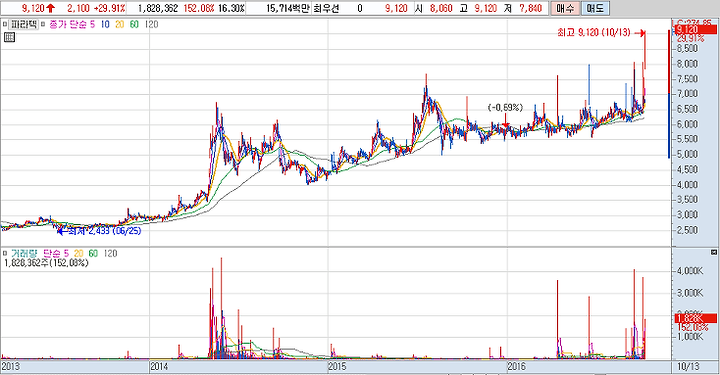Toggle the square before 종가 단순
The width and height of the screenshot is (720, 375).
pyautogui.click(x=43, y=24)
